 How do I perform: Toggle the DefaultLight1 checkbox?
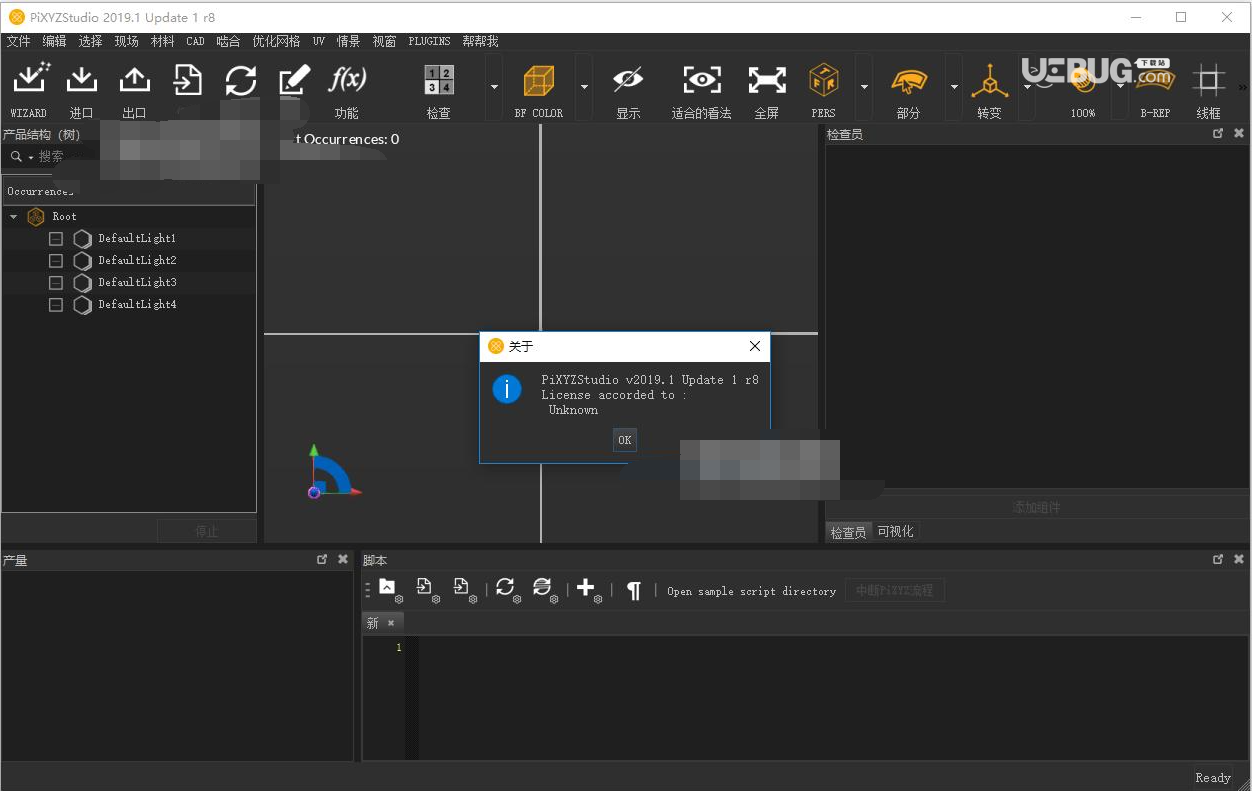pyautogui.click(x=56, y=239)
